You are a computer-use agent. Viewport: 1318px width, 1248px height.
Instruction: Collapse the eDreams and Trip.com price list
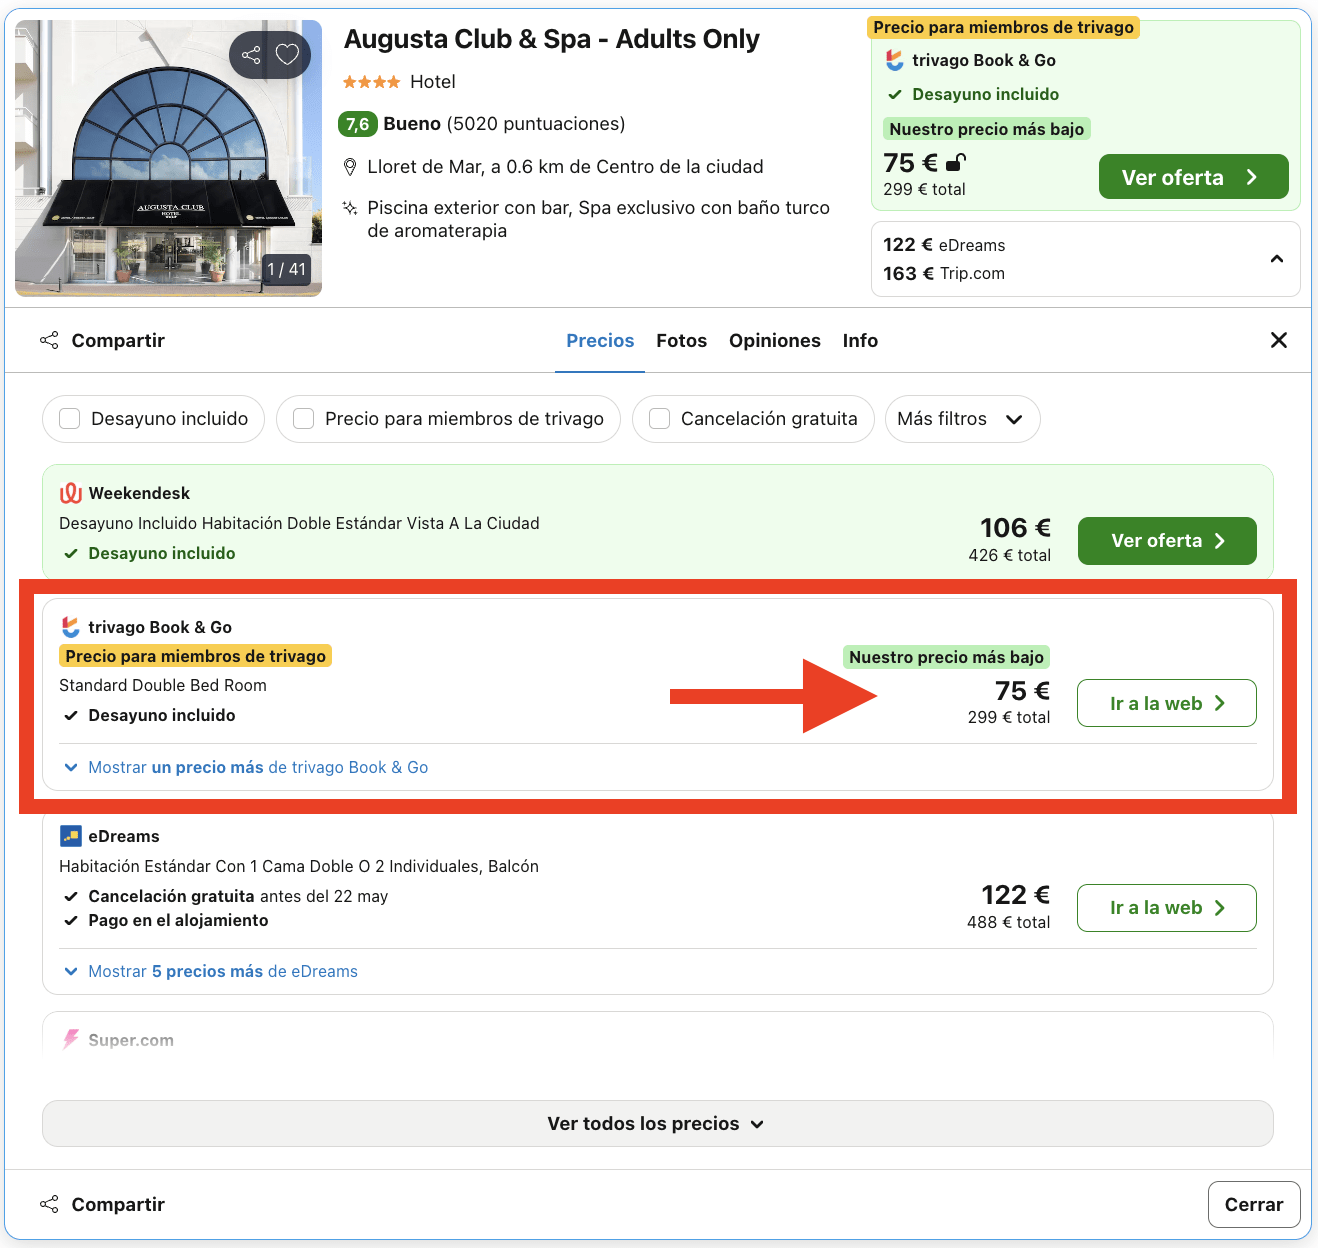point(1276,259)
